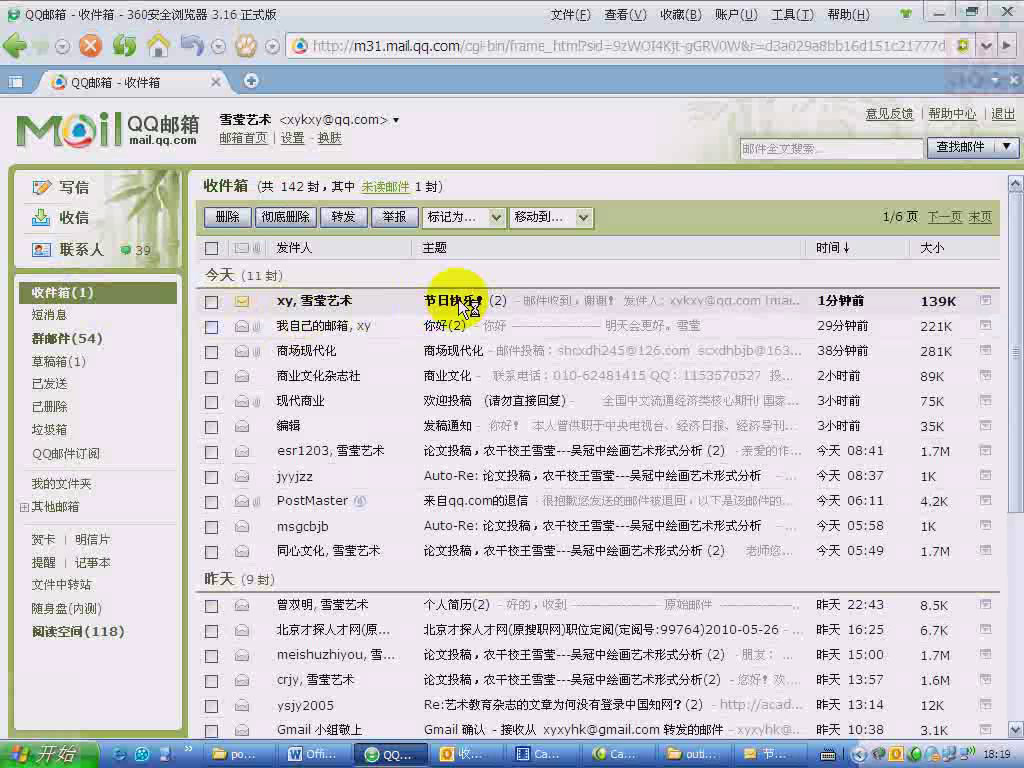Toggle the select-all mails checkbox

211,248
